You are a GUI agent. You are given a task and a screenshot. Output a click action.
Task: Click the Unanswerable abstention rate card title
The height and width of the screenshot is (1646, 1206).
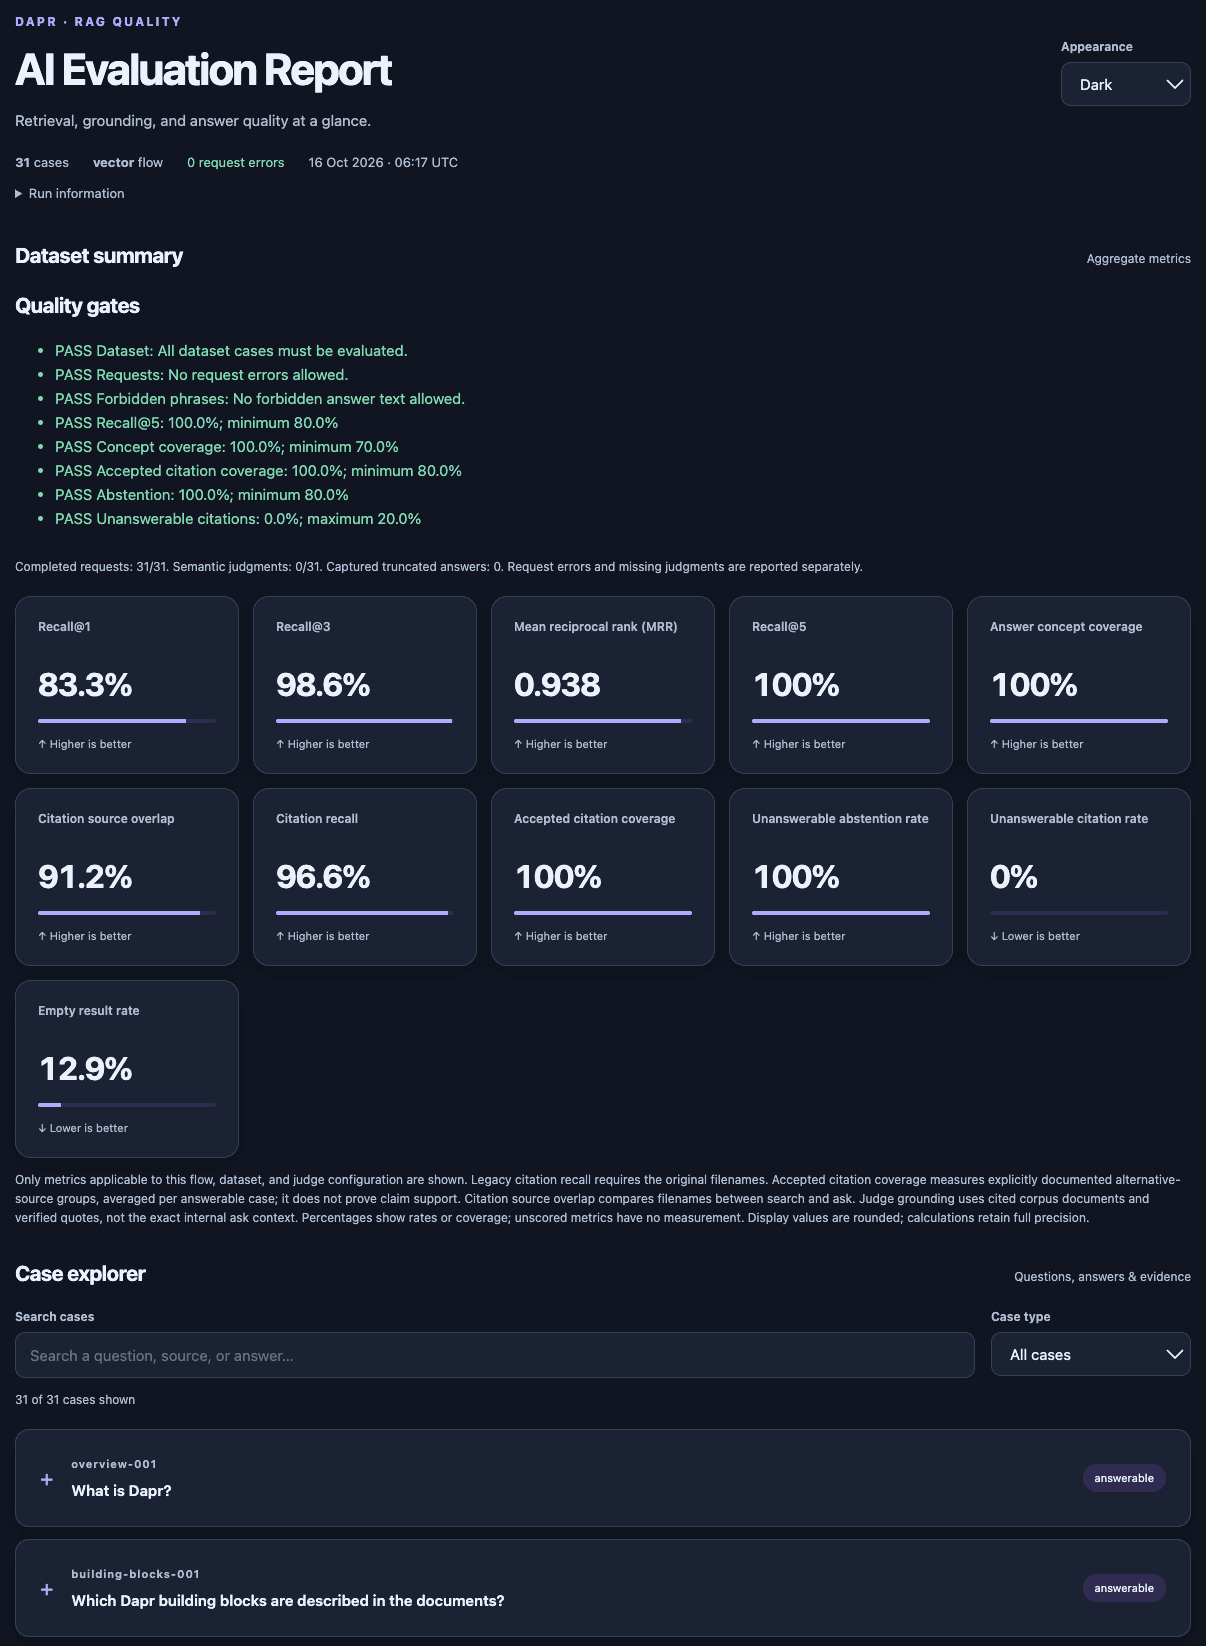840,819
